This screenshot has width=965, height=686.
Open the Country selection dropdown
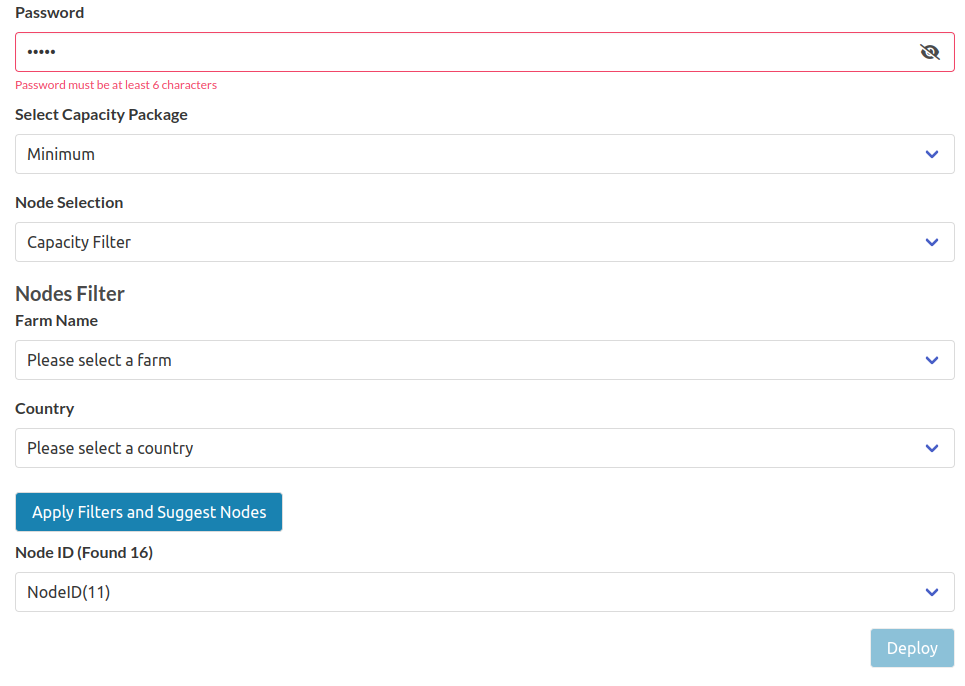pyautogui.click(x=484, y=448)
